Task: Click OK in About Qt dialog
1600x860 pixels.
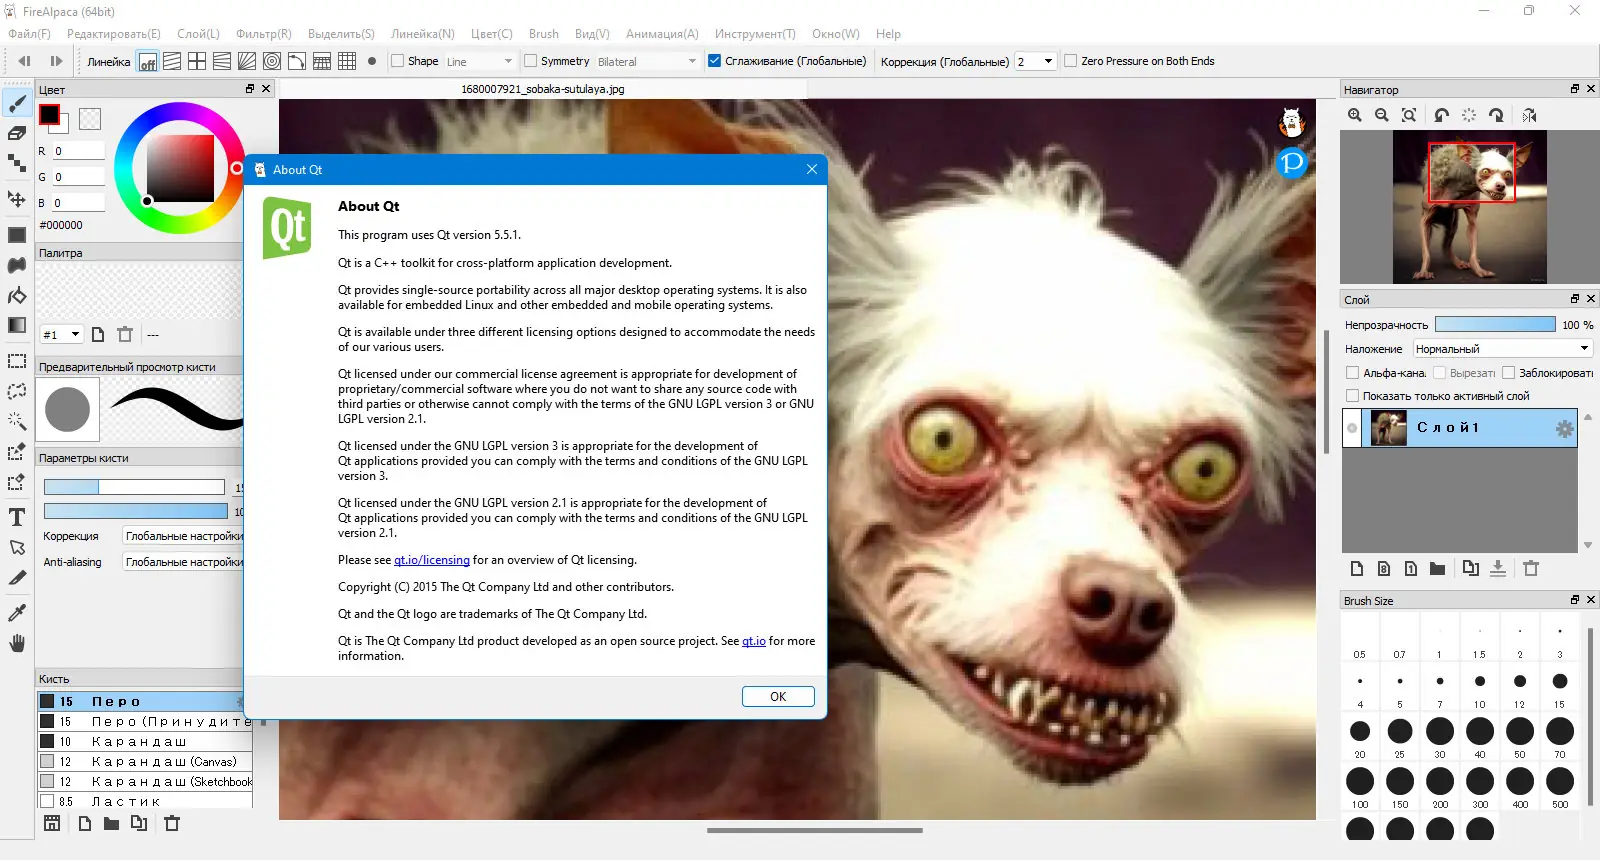Action: (x=778, y=697)
